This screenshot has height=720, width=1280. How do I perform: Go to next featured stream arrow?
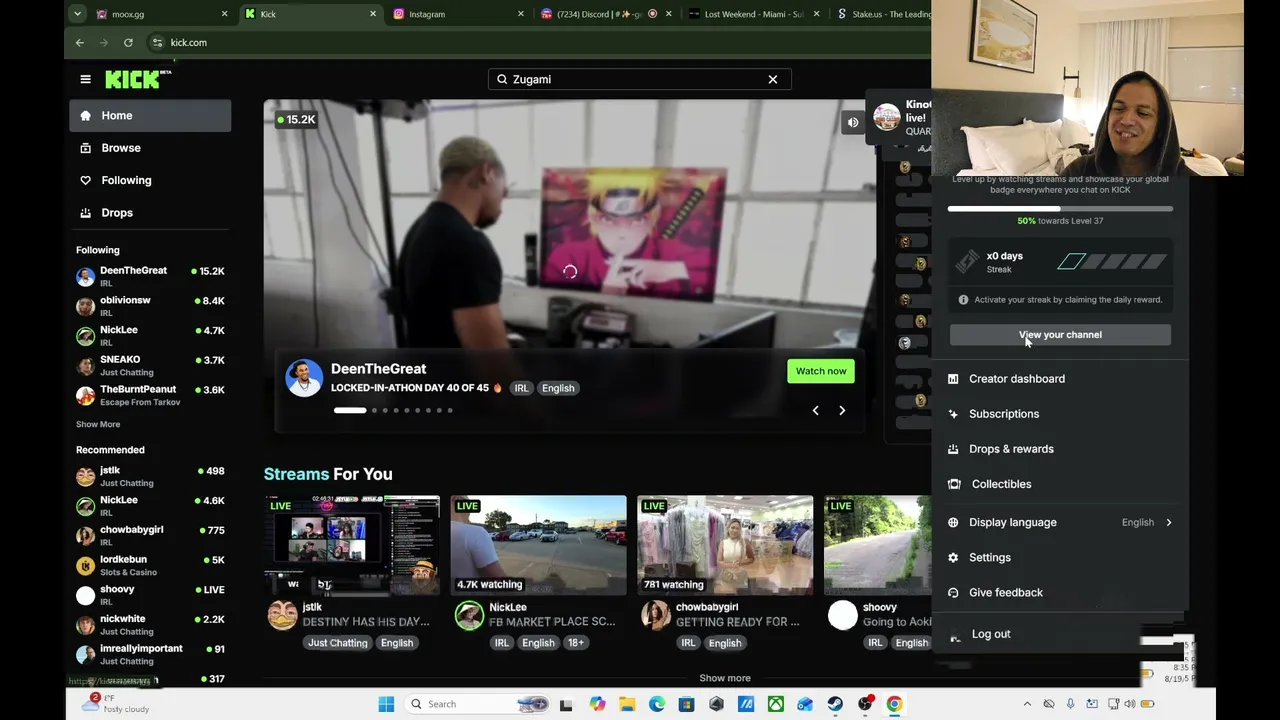[x=842, y=410]
